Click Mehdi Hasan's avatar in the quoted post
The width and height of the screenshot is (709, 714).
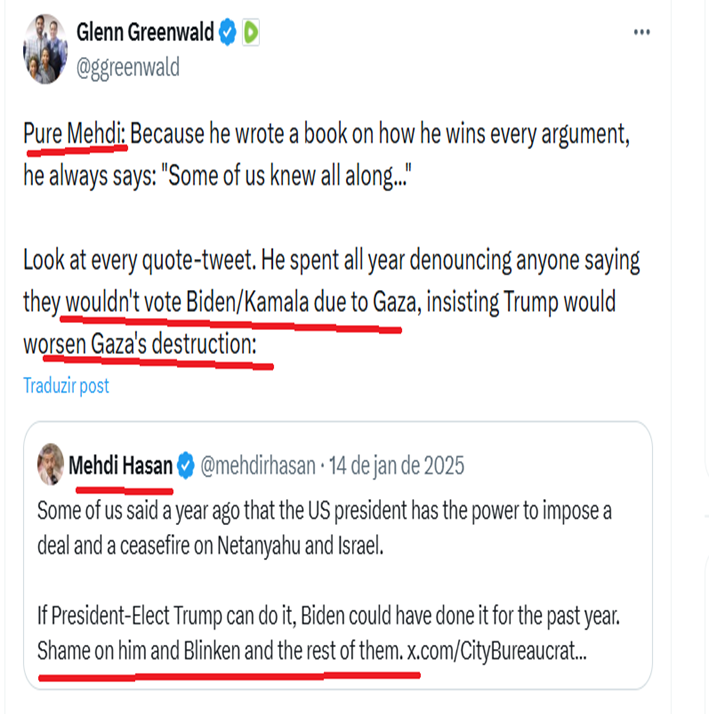[x=48, y=465]
